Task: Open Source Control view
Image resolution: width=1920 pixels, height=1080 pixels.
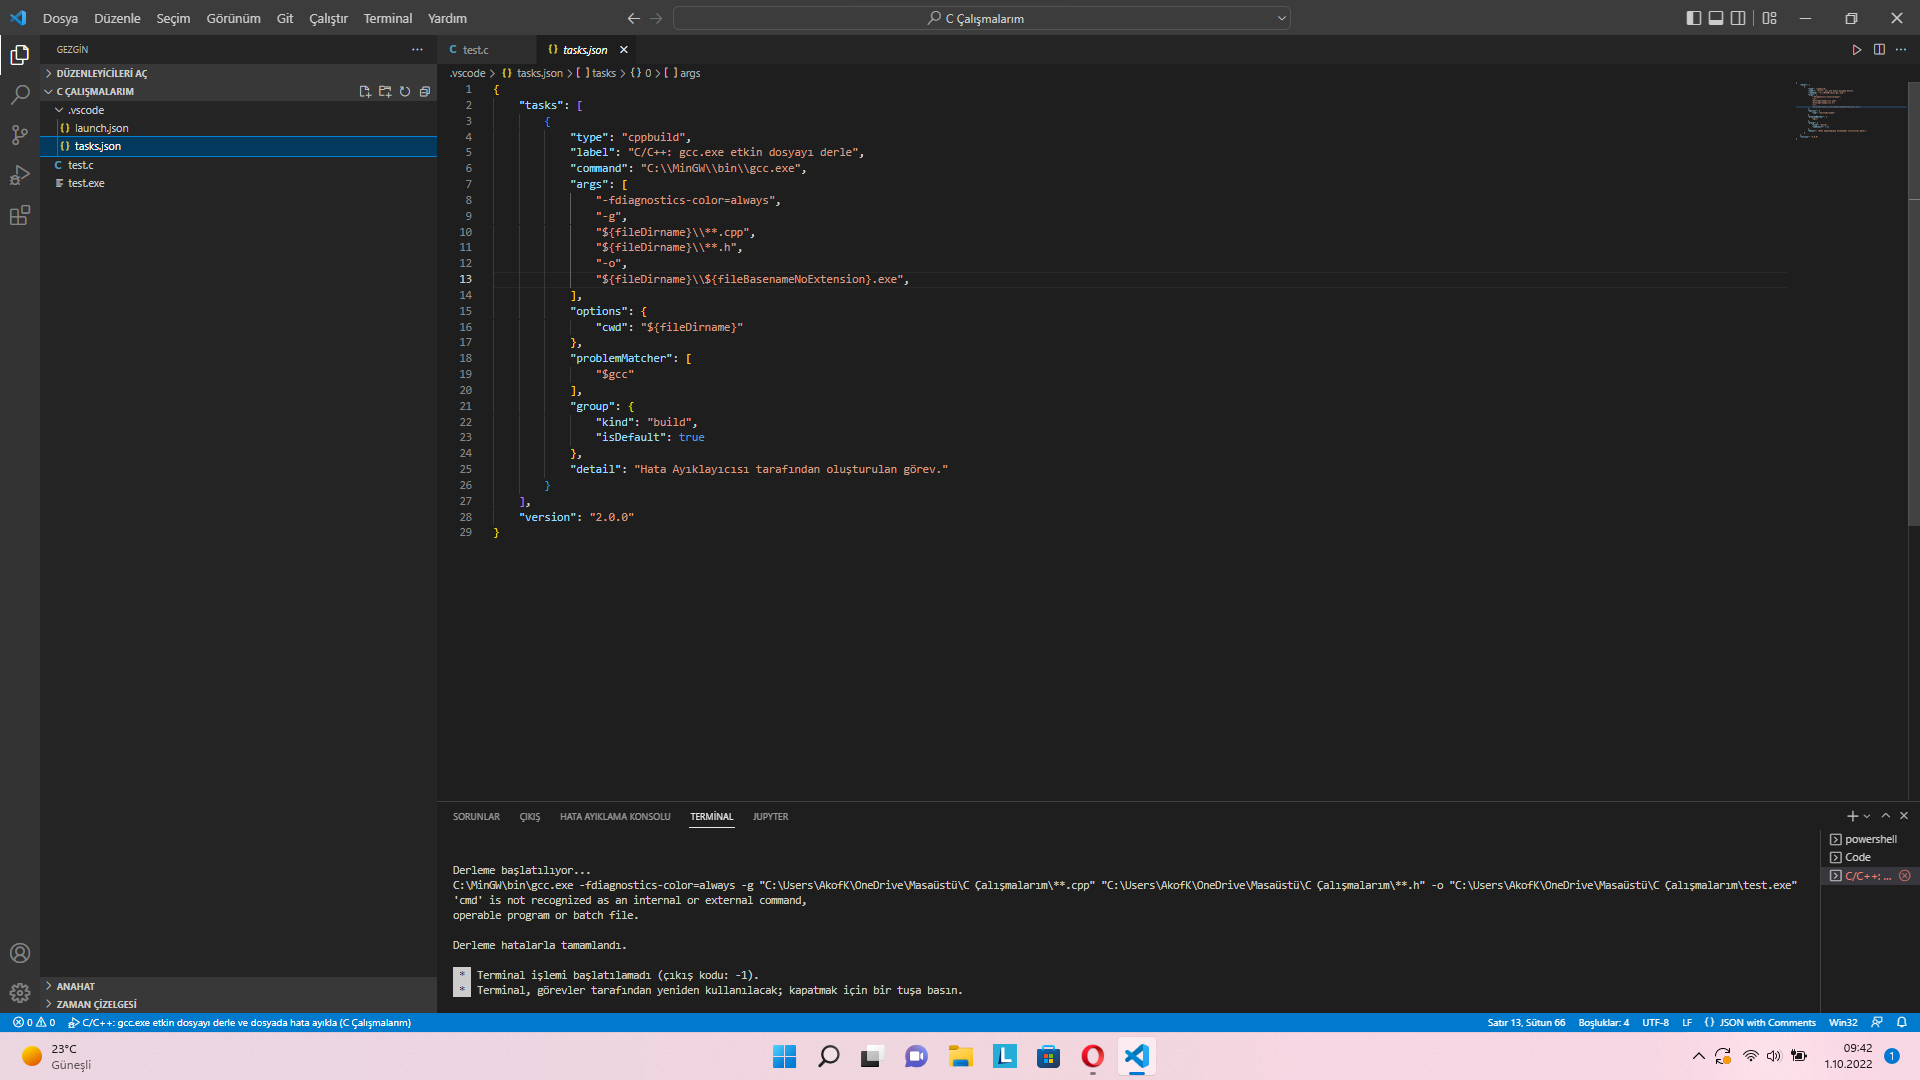Action: 20,135
